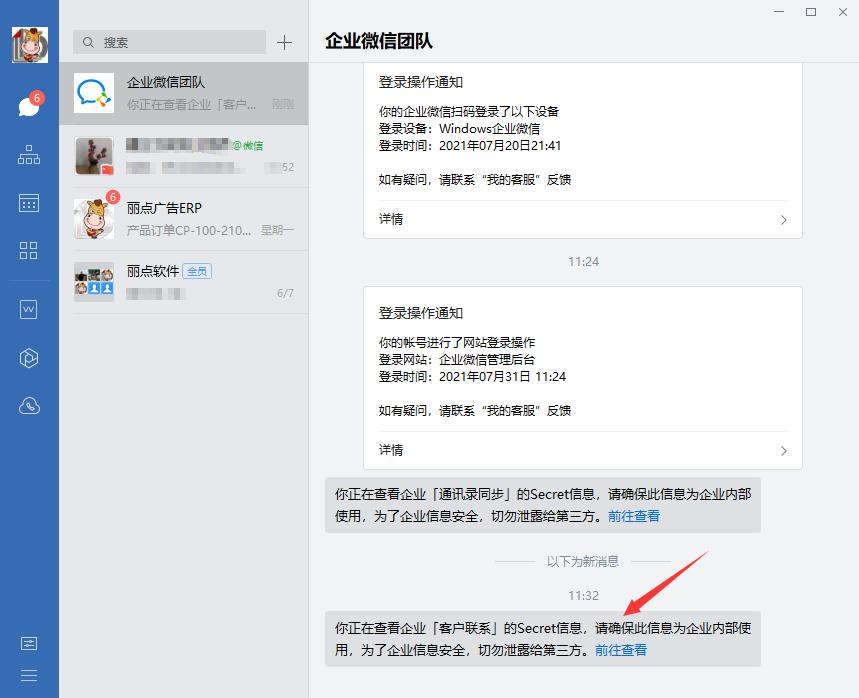Open the user profile avatar in sidebar
The image size is (859, 698).
coord(30,44)
